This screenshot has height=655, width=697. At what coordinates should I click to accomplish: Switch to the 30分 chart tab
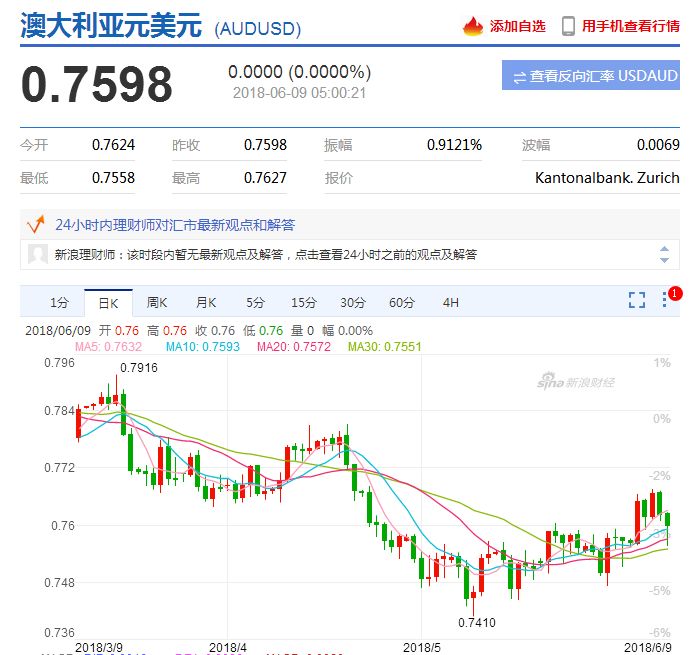coord(353,303)
